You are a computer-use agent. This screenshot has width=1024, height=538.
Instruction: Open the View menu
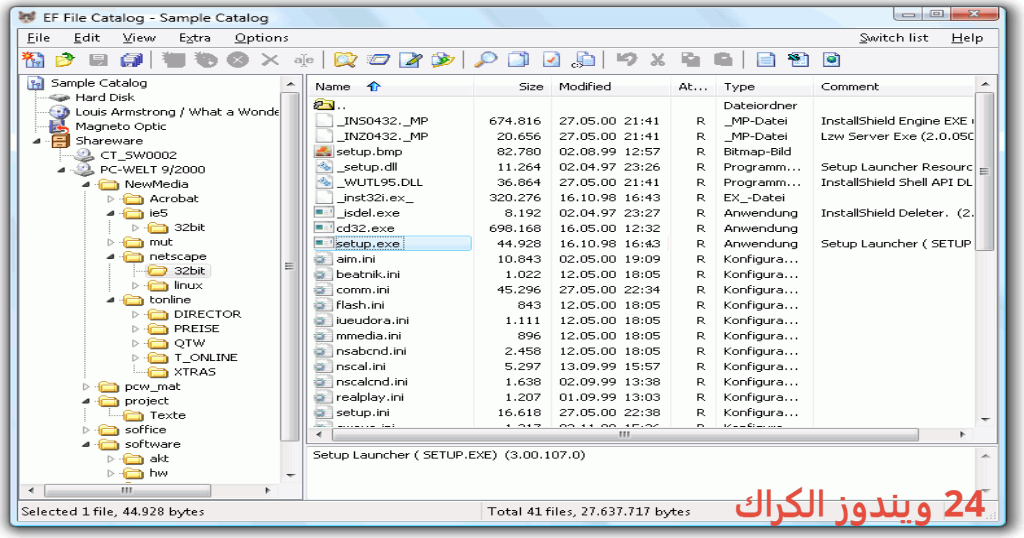click(x=139, y=38)
